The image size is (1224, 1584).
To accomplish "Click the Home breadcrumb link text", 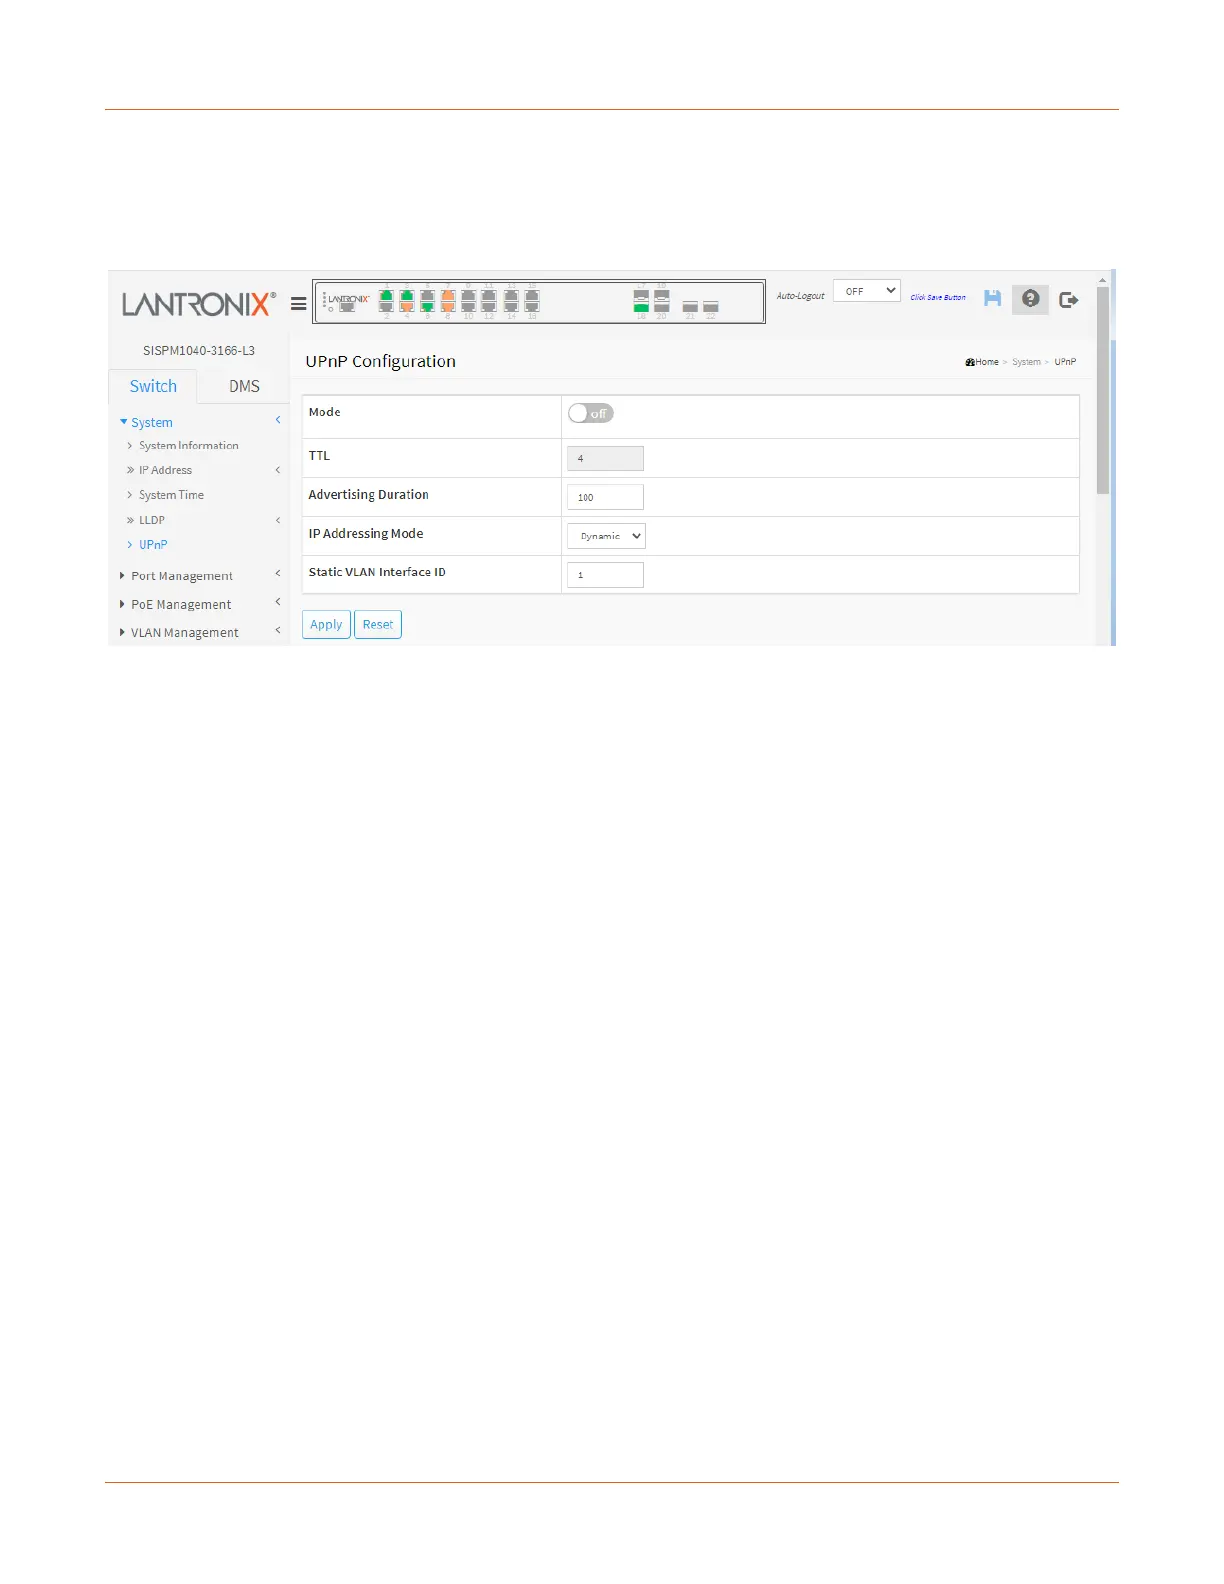I will (x=988, y=362).
